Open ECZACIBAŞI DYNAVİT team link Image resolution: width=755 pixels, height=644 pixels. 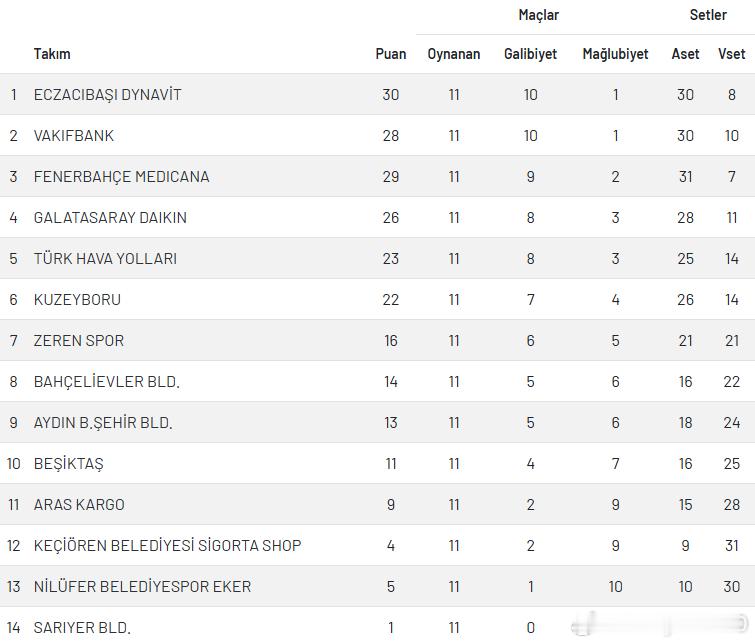107,95
